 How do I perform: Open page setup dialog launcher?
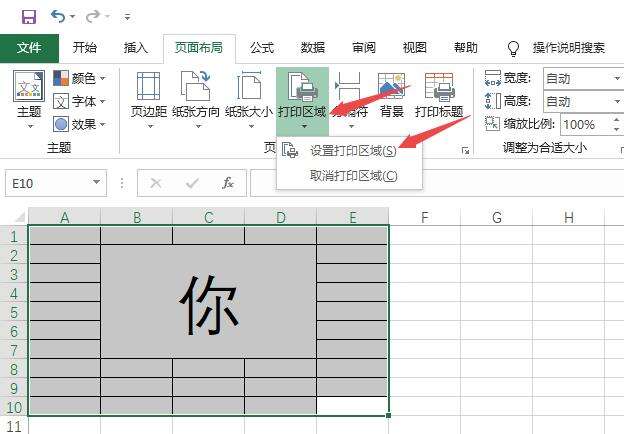pos(465,150)
